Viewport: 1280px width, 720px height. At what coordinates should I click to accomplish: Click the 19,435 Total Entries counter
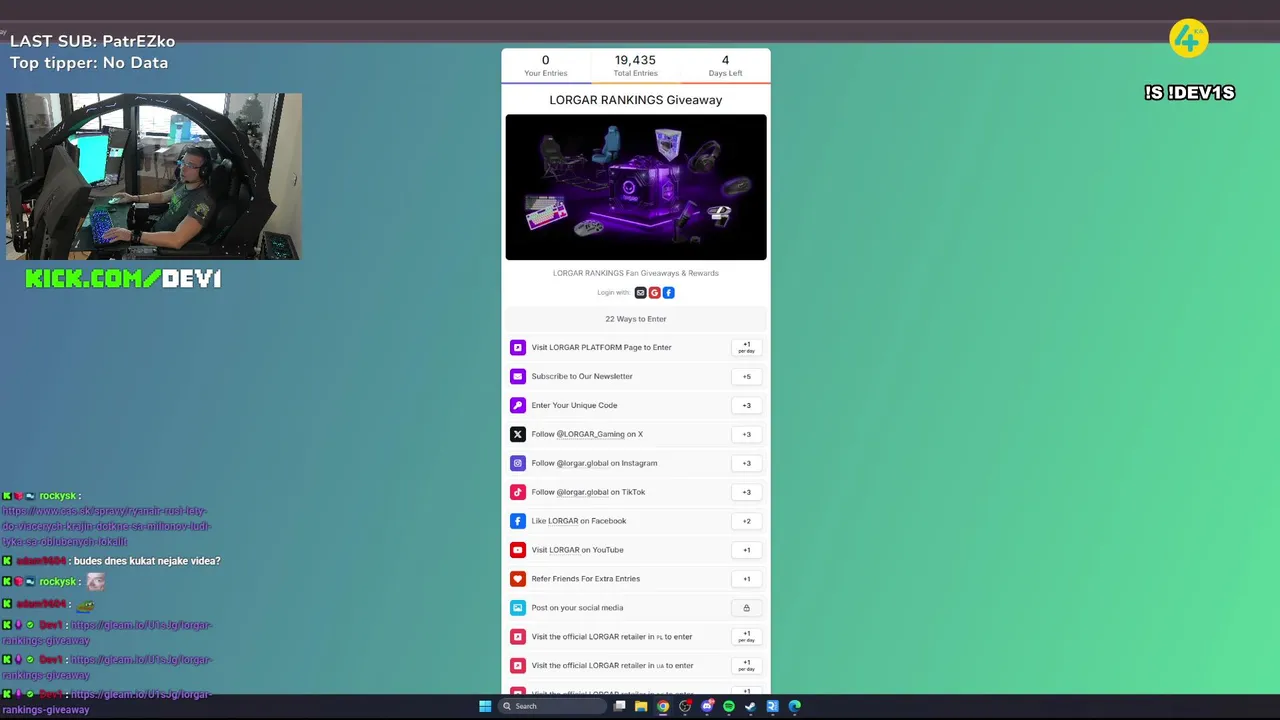click(635, 66)
